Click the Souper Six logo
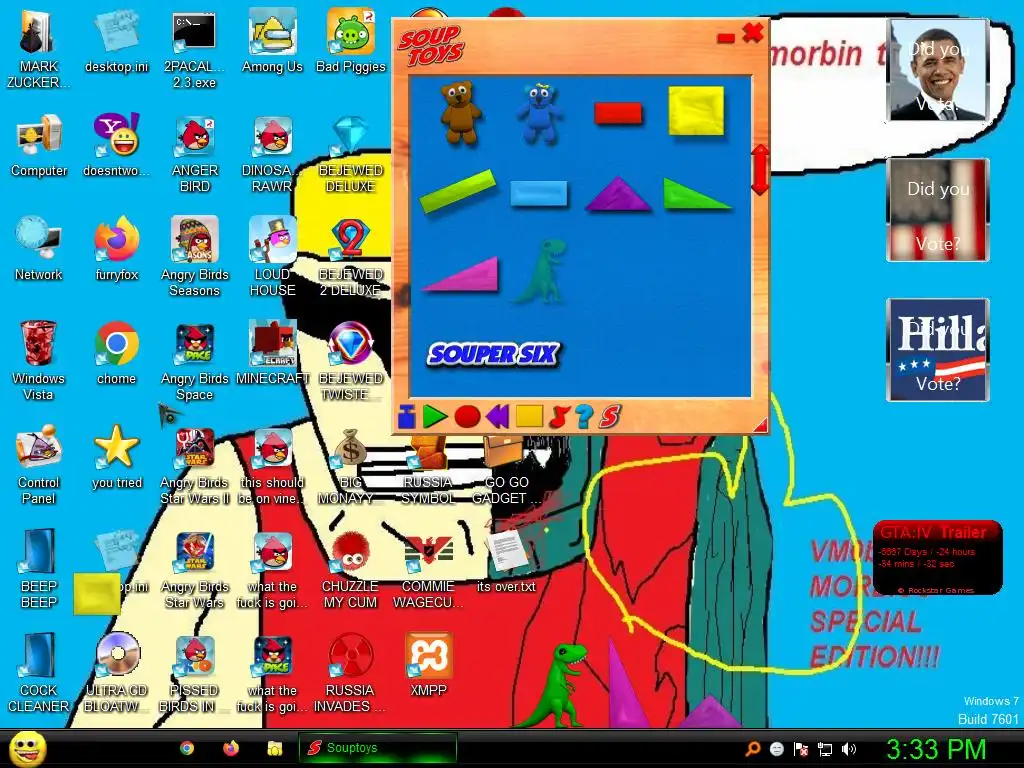Viewport: 1024px width, 768px height. click(493, 354)
